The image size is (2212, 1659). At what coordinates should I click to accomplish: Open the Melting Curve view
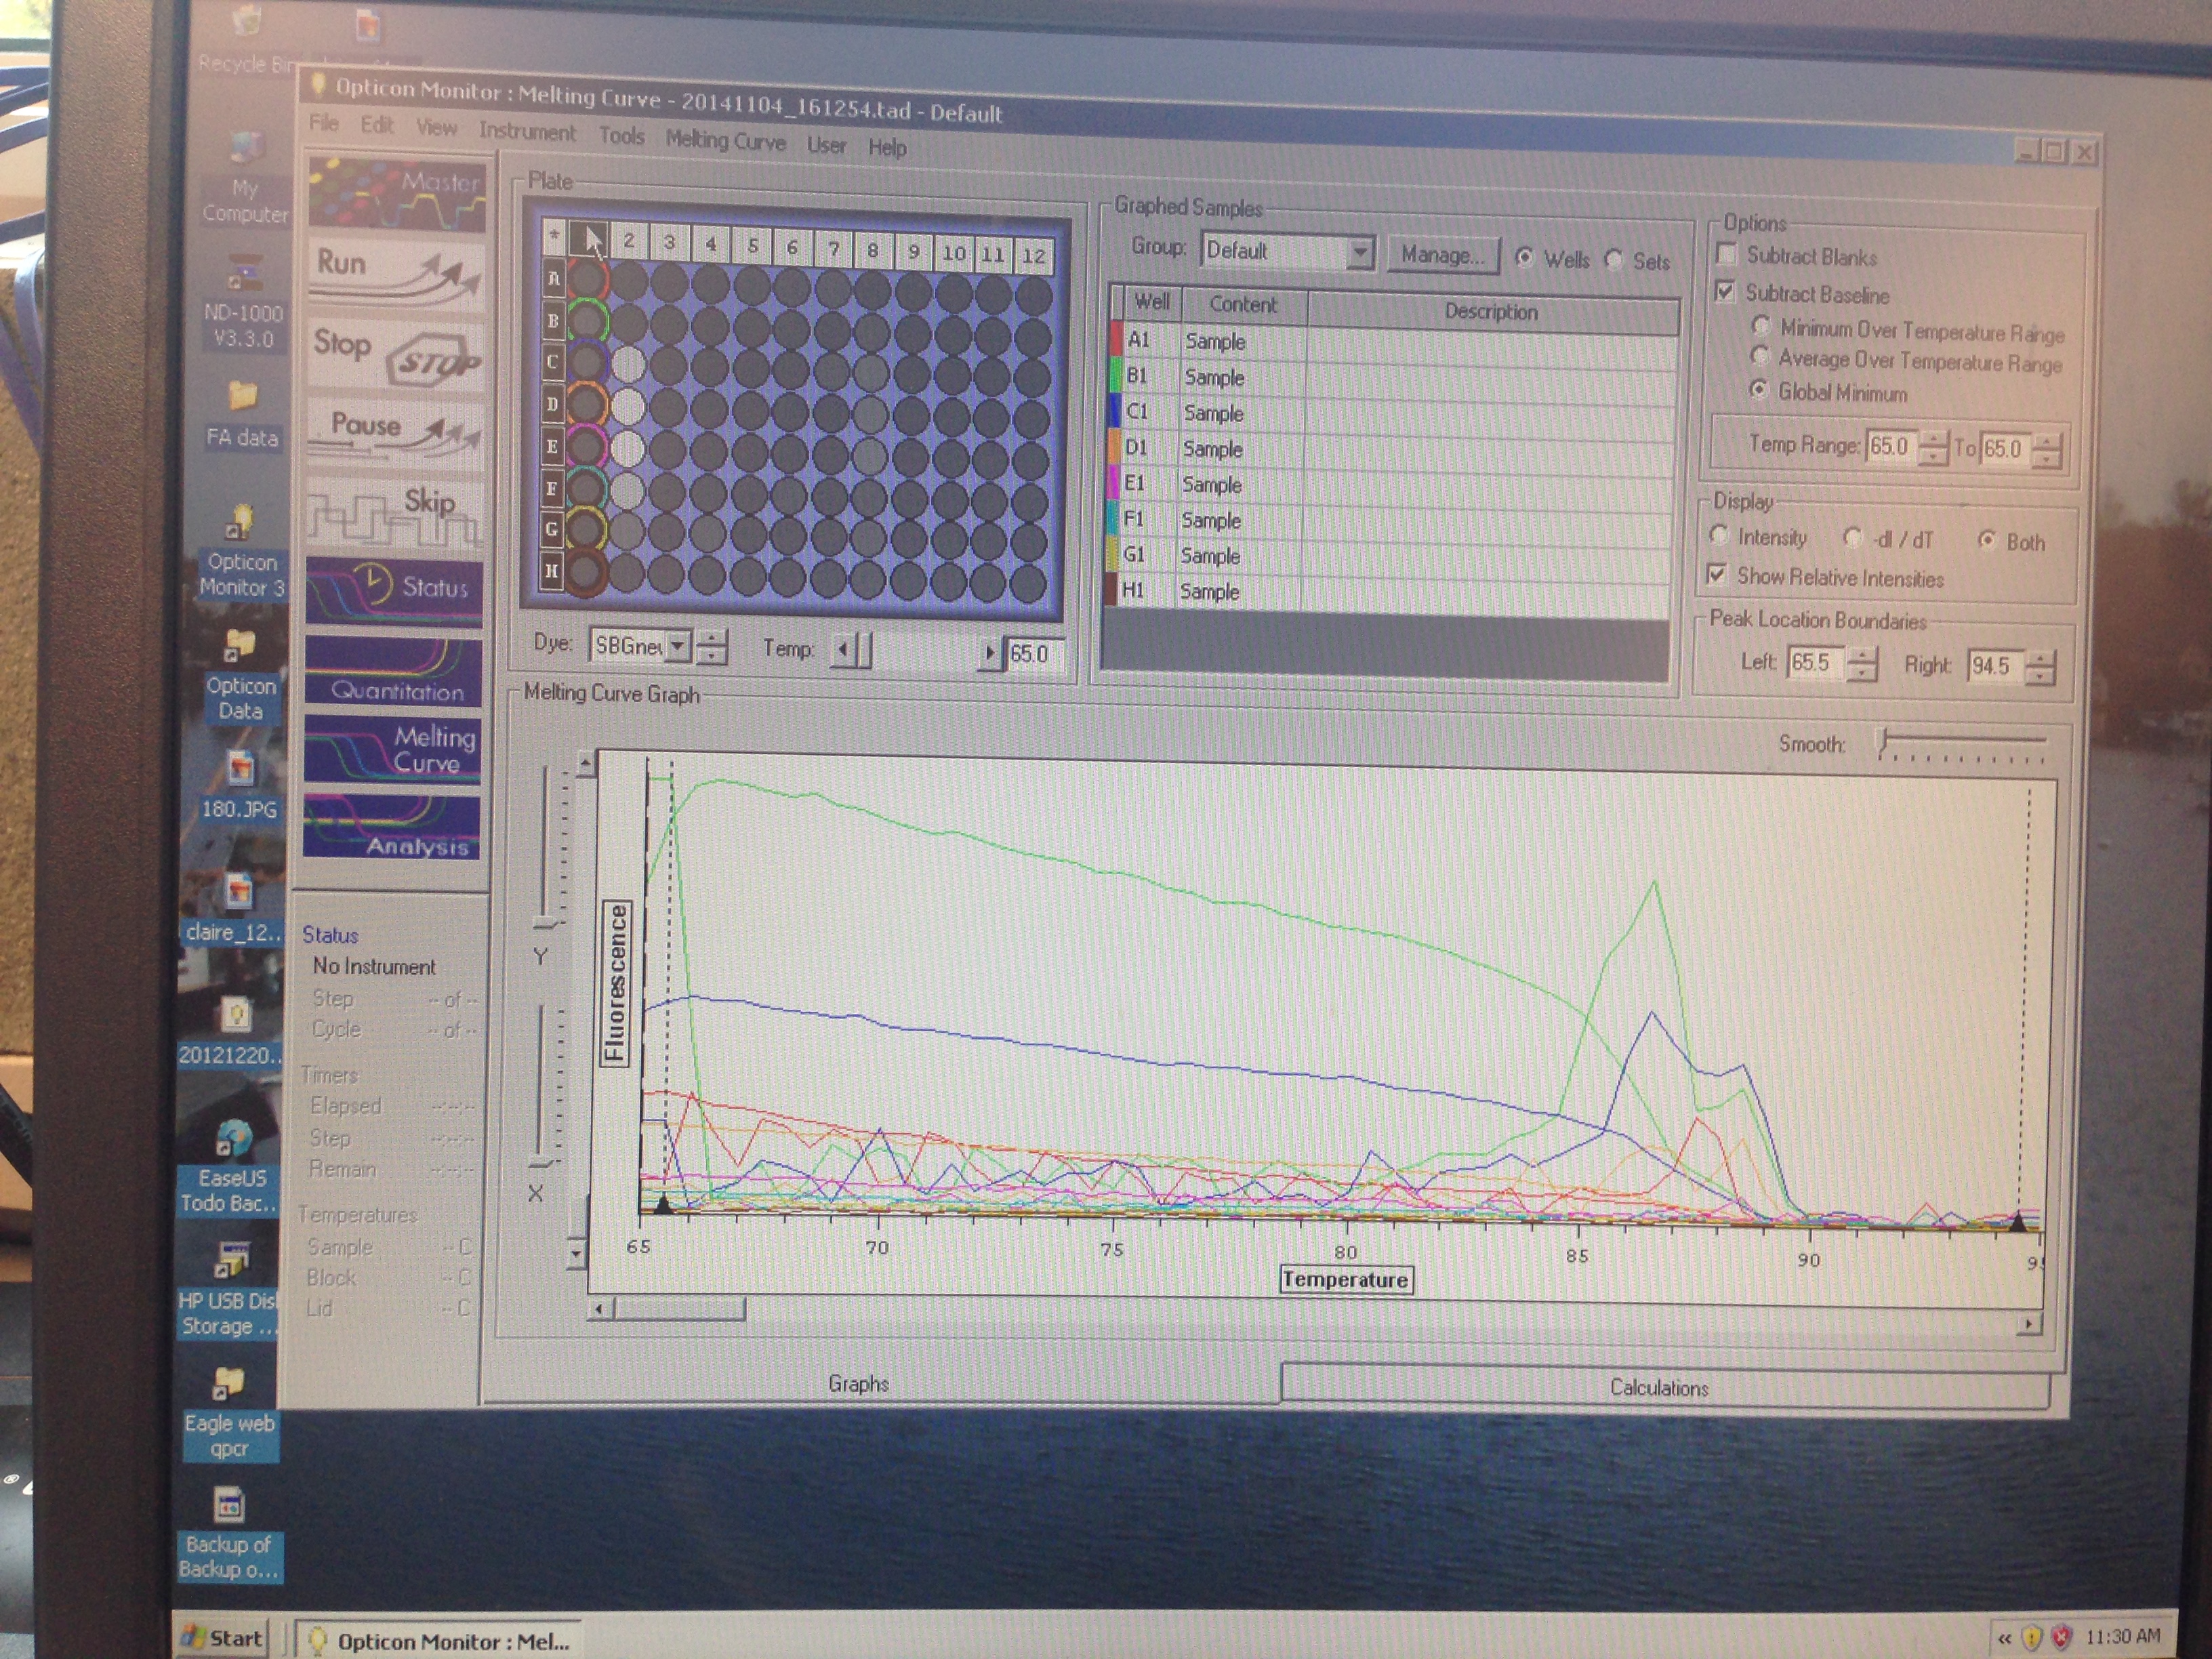click(x=392, y=750)
